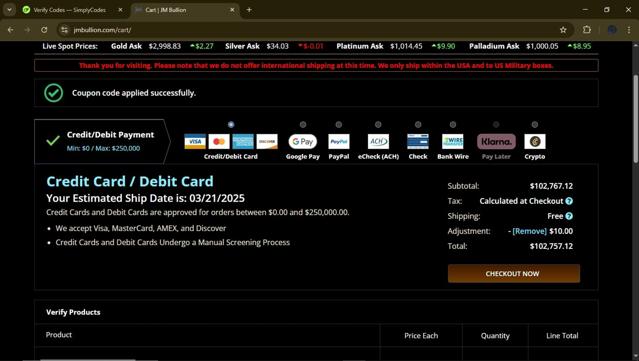Click the MasterCard icon
The height and width of the screenshot is (361, 639).
219,141
